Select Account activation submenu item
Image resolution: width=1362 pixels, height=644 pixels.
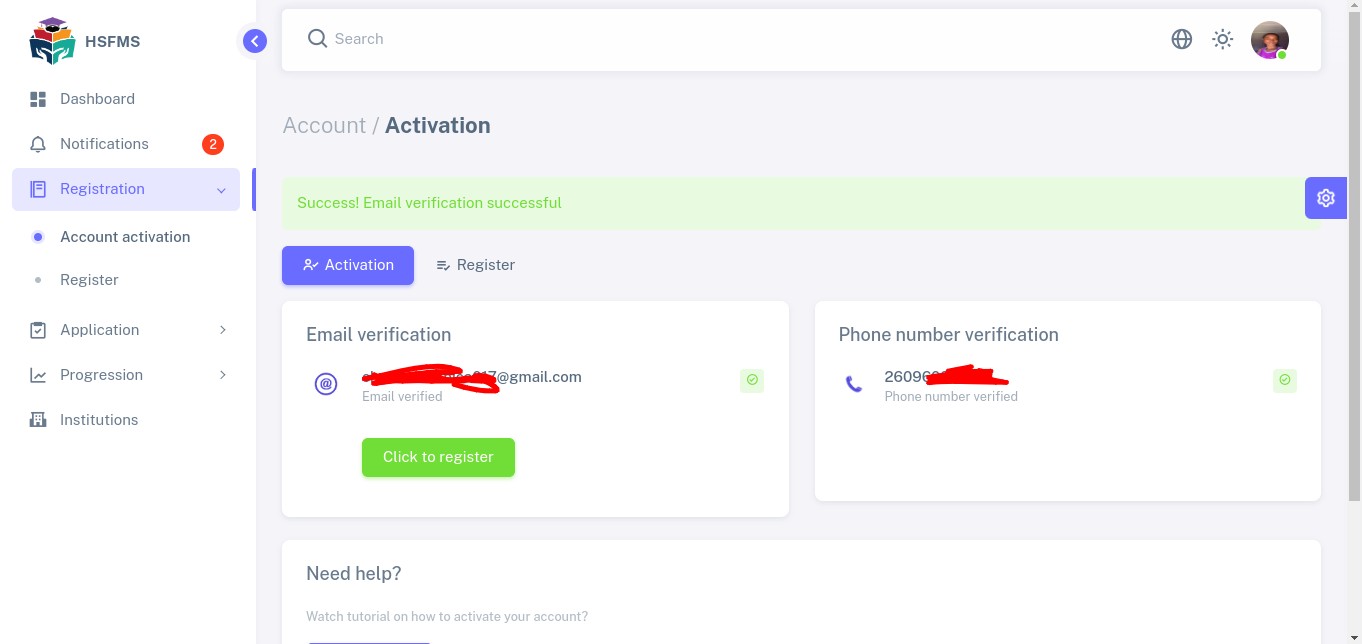(125, 237)
